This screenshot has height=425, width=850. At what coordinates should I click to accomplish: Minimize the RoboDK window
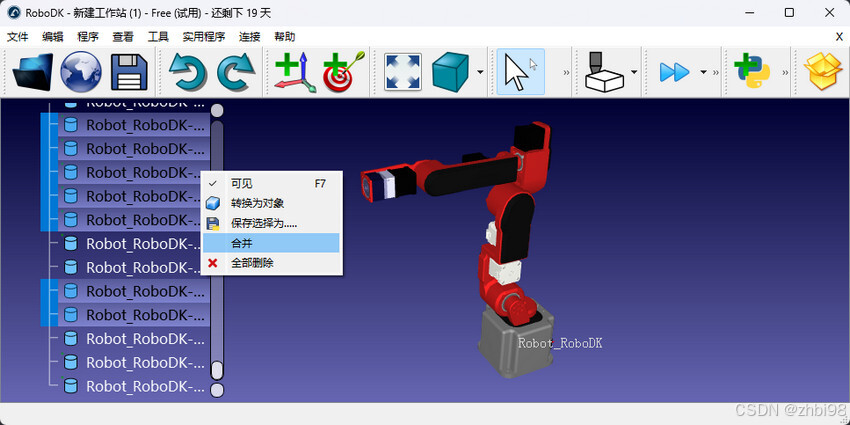(749, 13)
